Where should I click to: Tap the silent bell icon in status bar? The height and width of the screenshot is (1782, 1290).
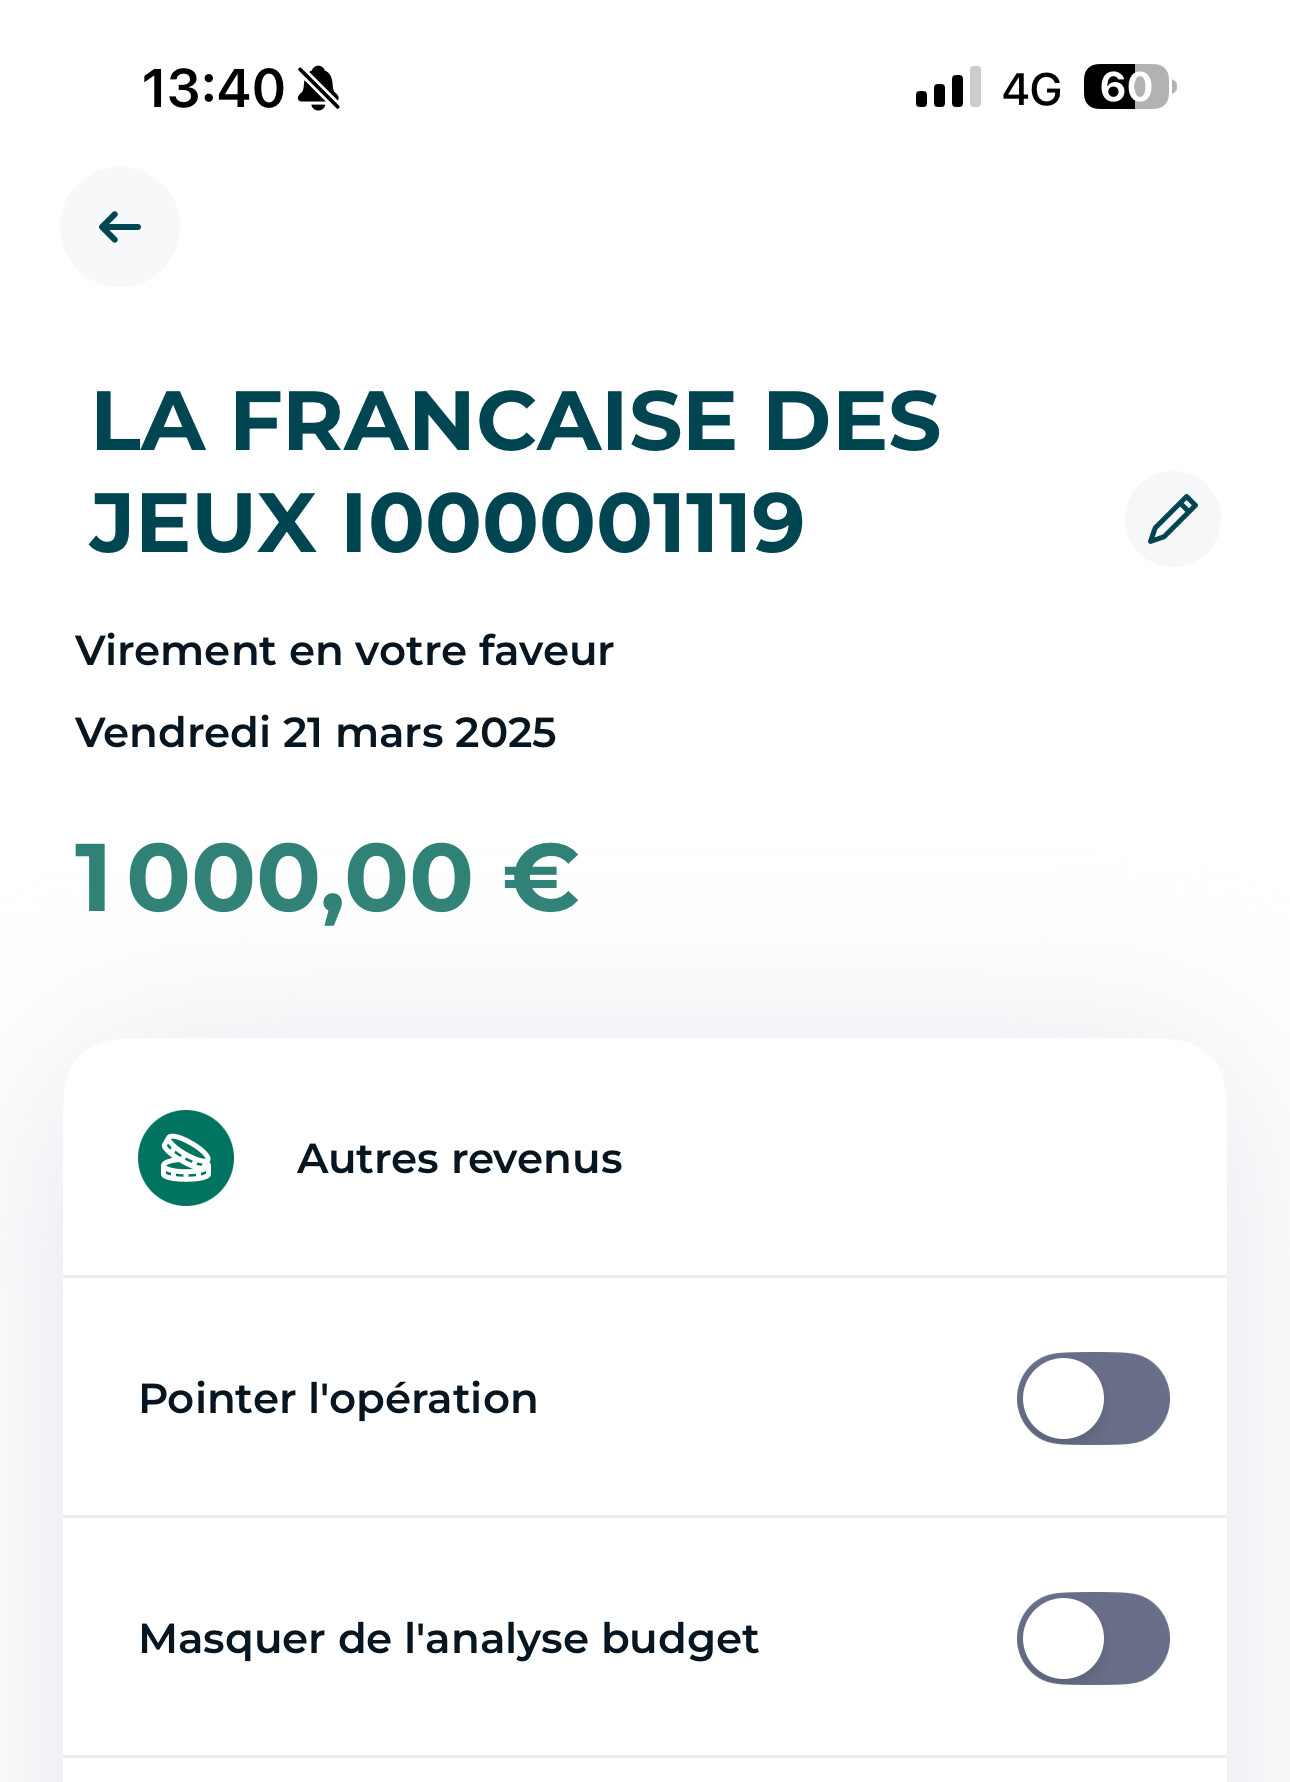(319, 88)
